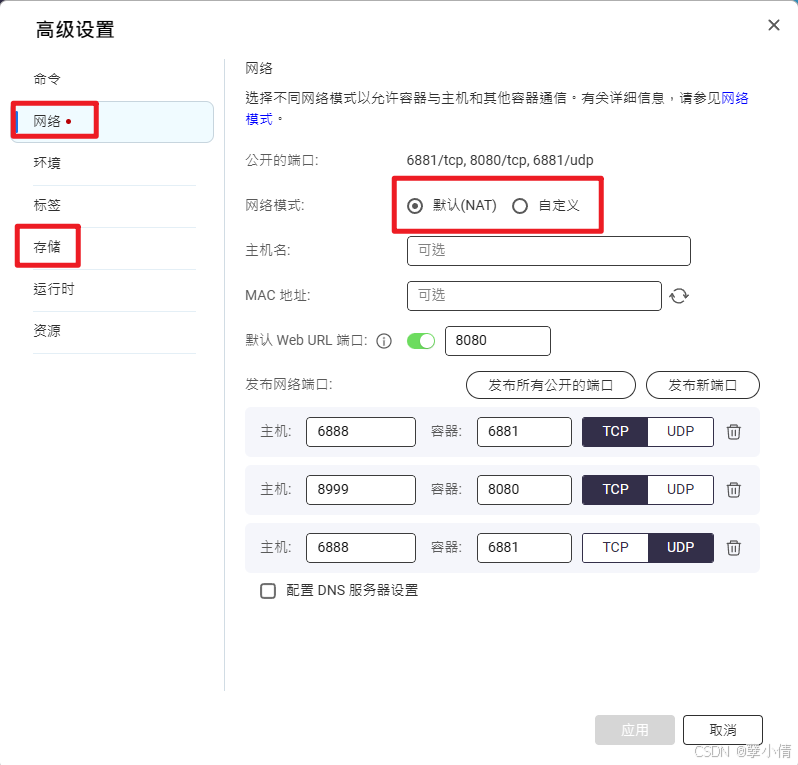
Task: Click the 公开的端口: label
Action: click(x=281, y=160)
